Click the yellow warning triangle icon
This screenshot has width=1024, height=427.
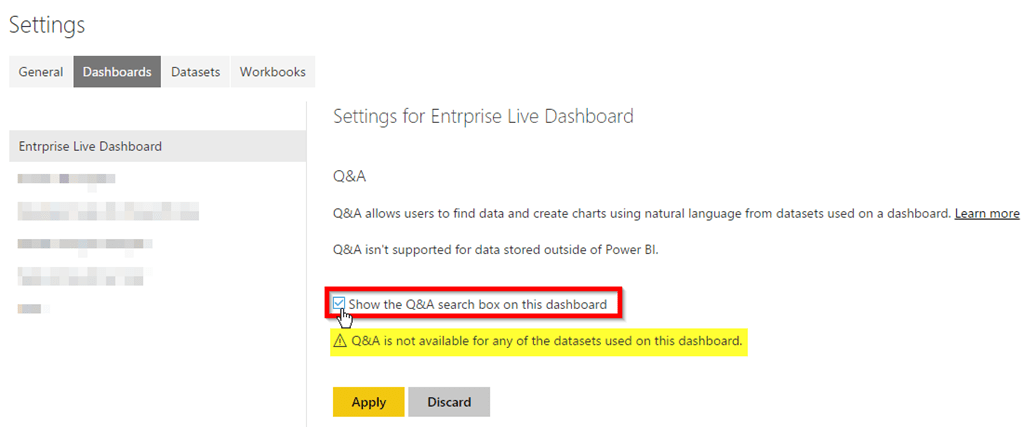tap(341, 342)
